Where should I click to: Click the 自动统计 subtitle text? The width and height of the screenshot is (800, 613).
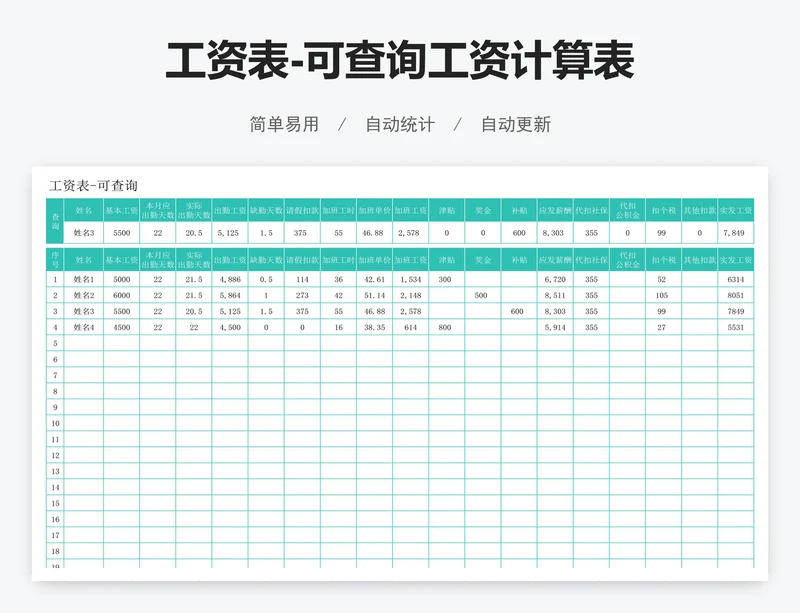[x=400, y=124]
